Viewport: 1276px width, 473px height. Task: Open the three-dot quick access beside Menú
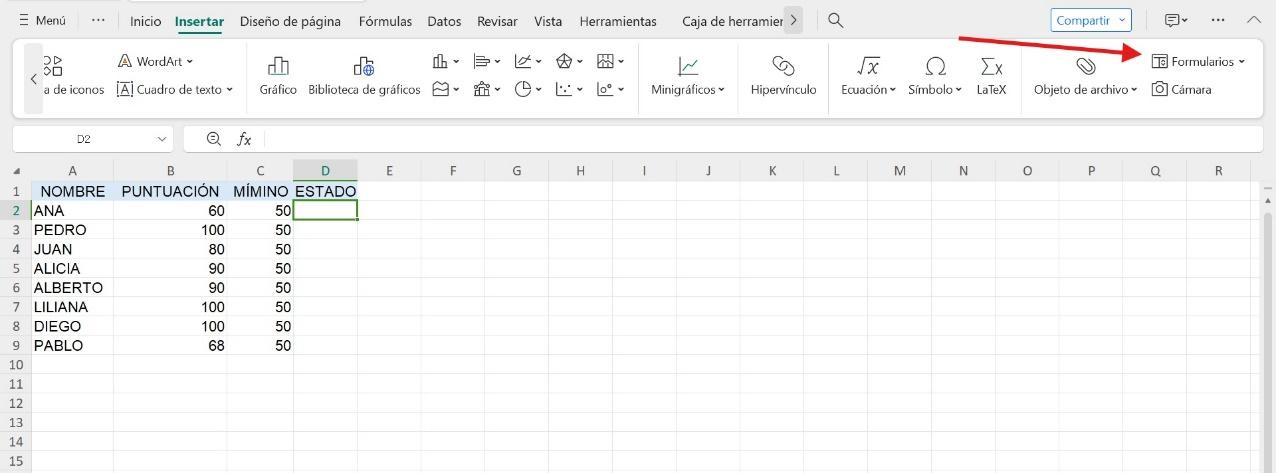click(x=97, y=20)
